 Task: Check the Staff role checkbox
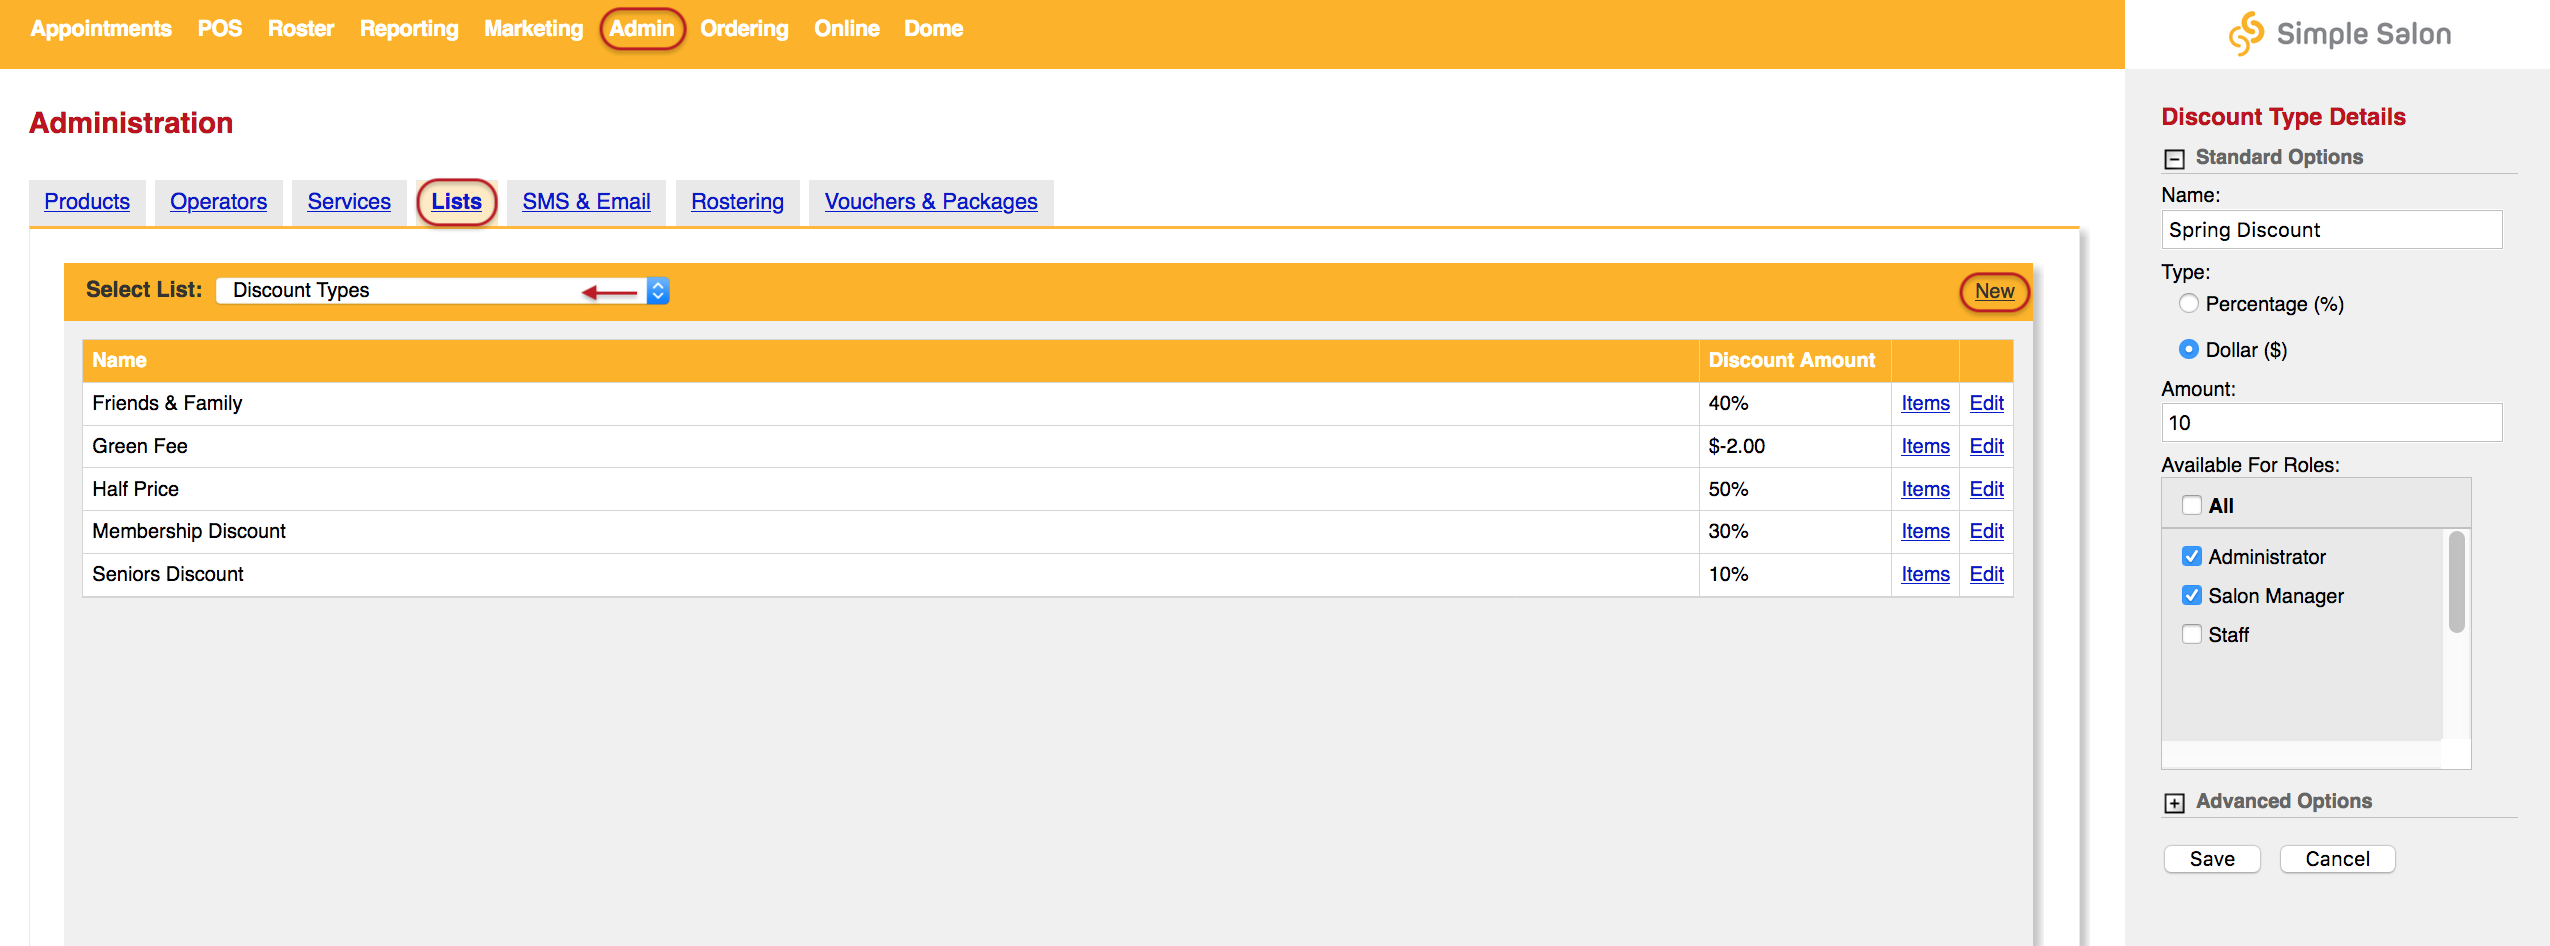click(2191, 634)
